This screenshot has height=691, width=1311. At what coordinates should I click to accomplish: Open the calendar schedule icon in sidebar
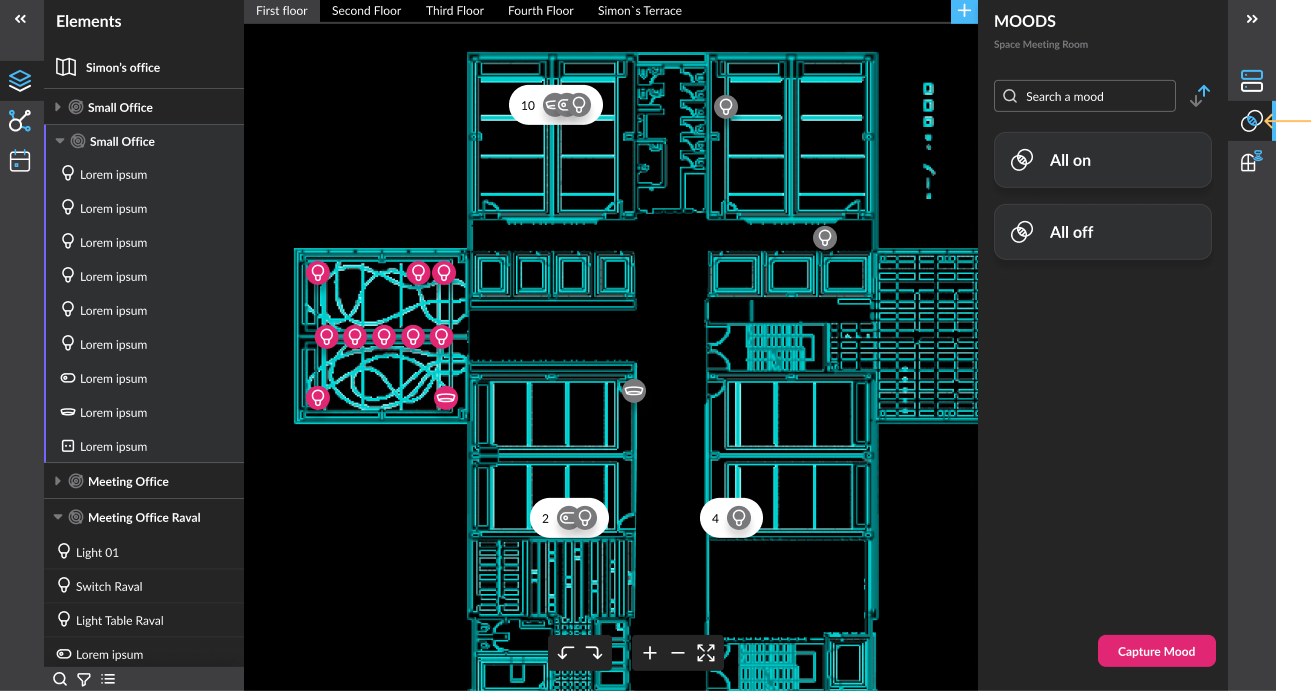click(x=20, y=161)
